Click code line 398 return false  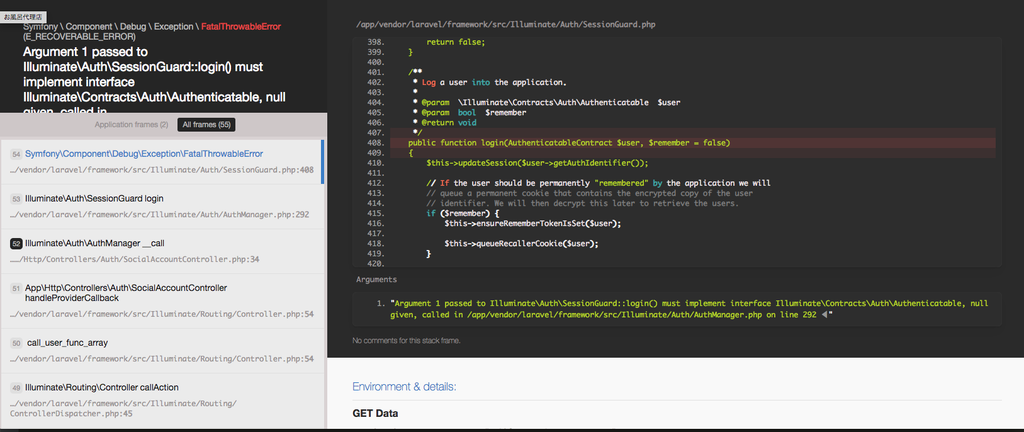point(456,42)
